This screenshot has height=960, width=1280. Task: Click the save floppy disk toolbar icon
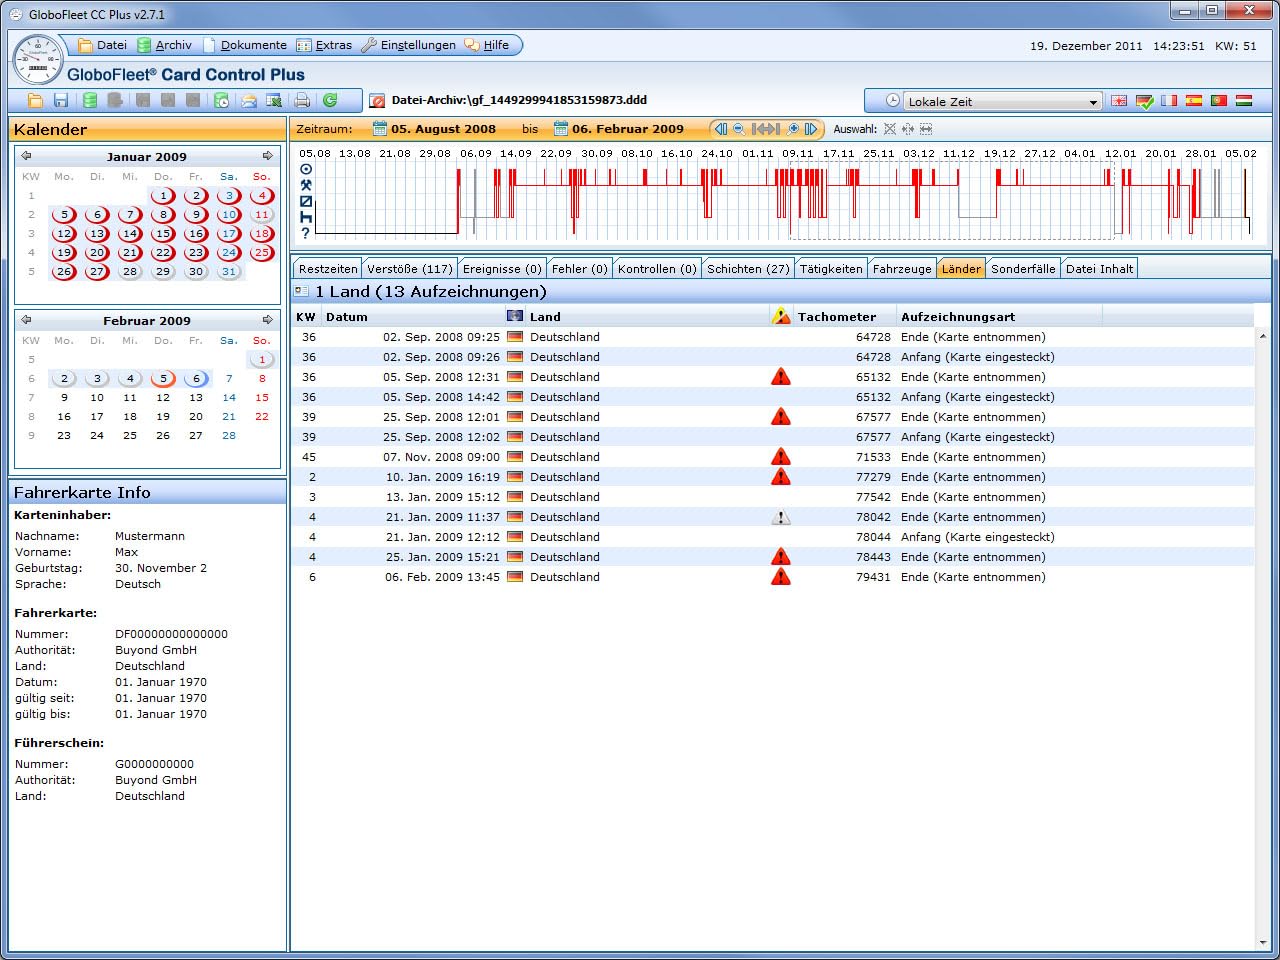pyautogui.click(x=61, y=101)
